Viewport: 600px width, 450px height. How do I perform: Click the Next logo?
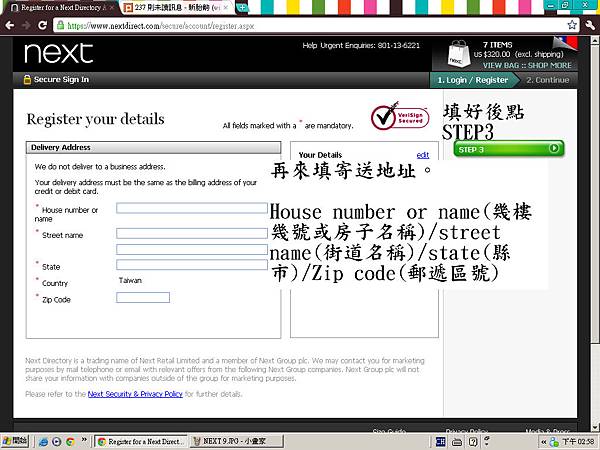click(x=59, y=53)
